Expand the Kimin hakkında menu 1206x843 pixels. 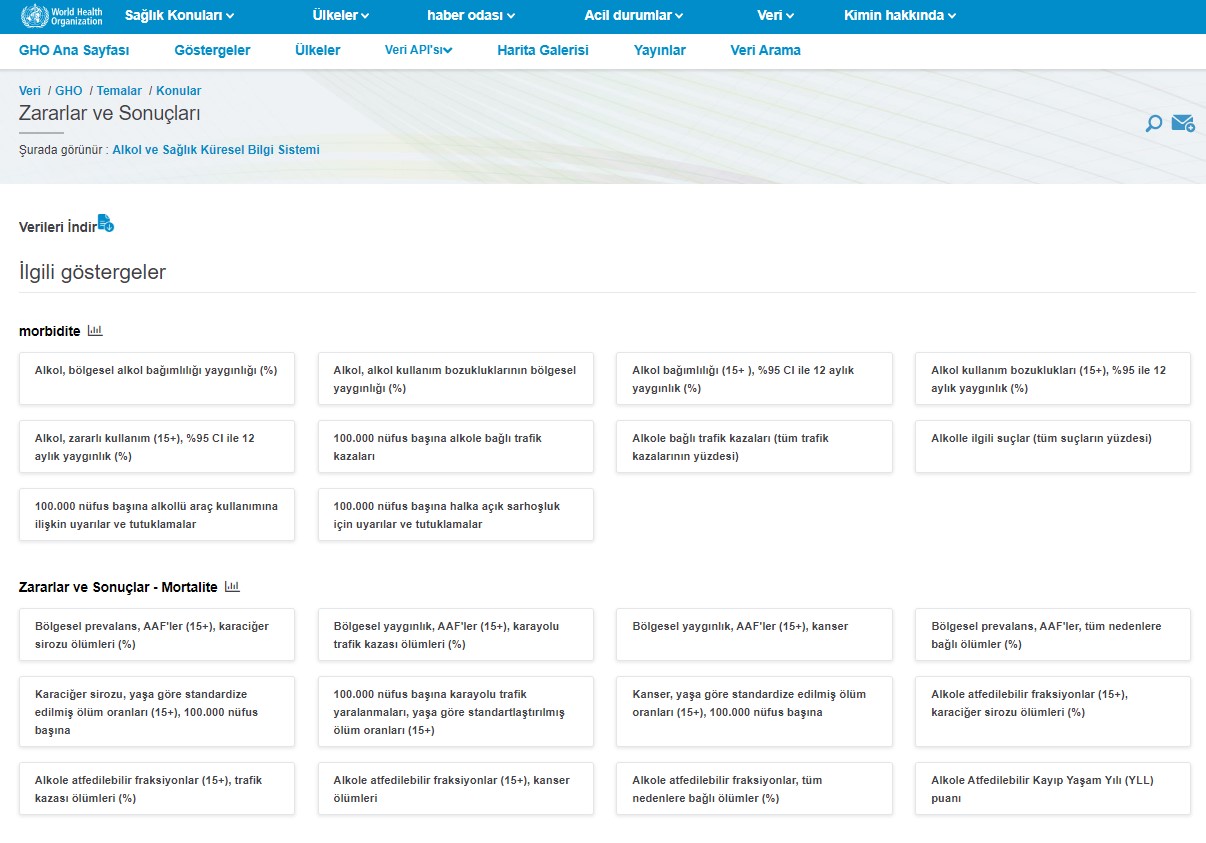pos(900,15)
